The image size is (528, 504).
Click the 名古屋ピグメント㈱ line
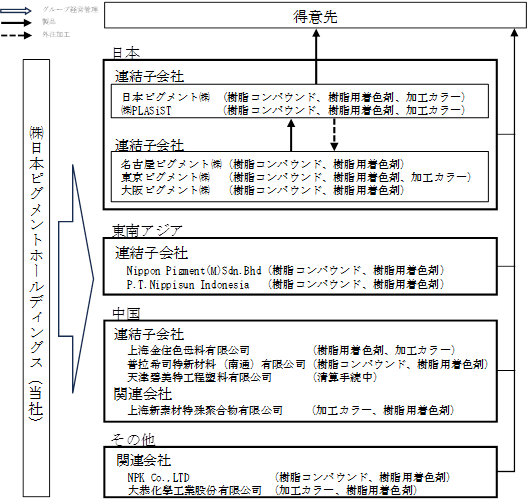coord(262,164)
